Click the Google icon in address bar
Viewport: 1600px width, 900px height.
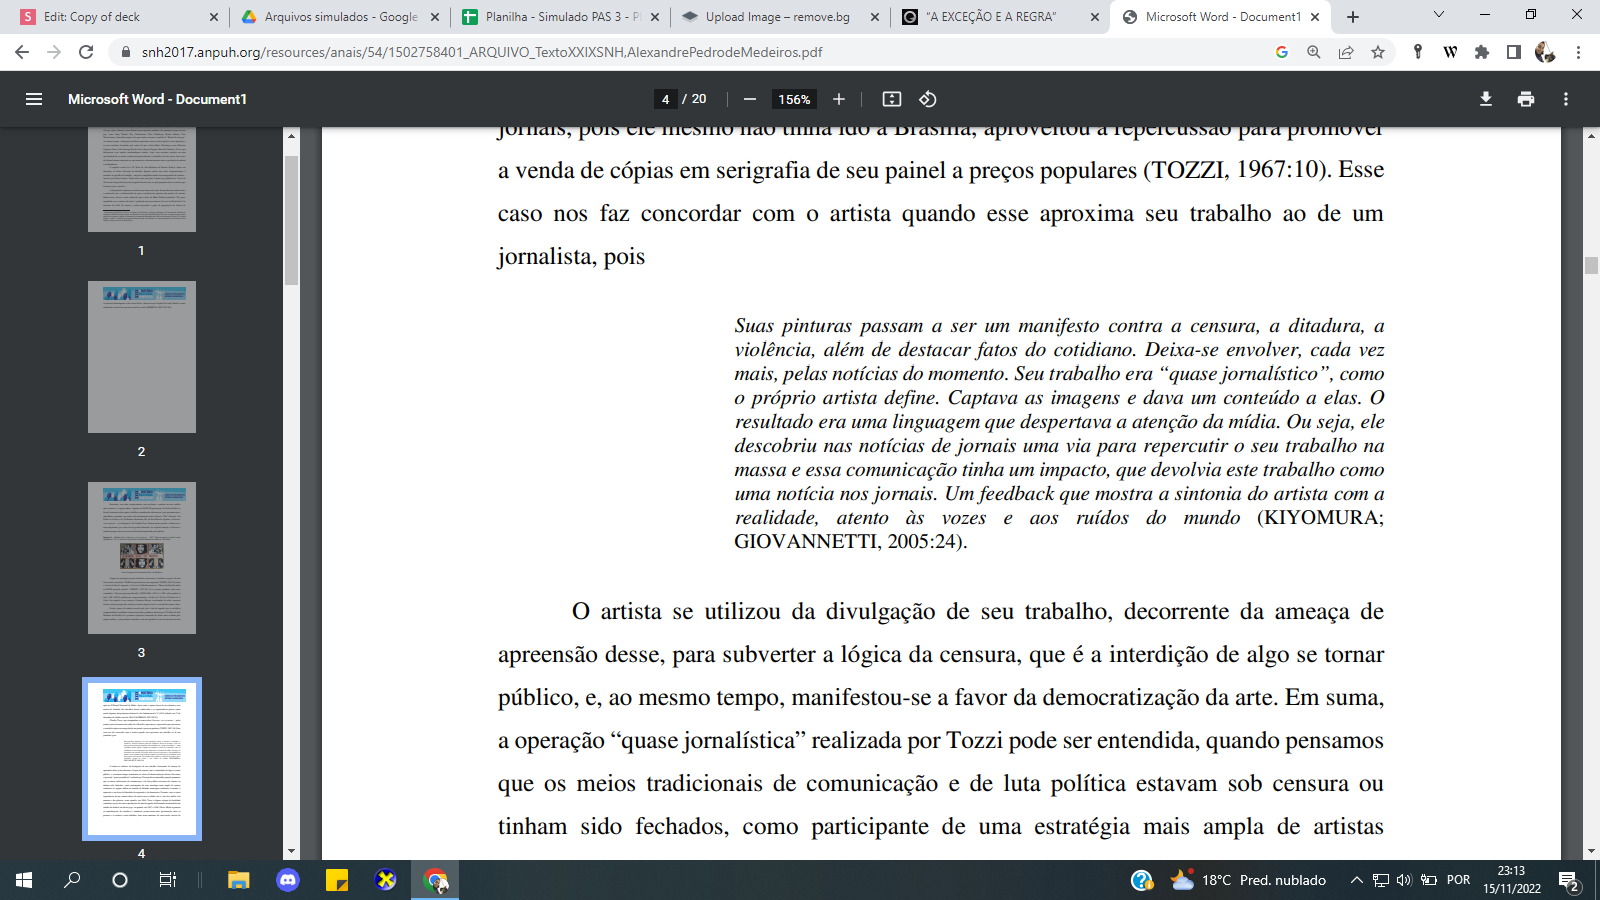tap(1282, 52)
